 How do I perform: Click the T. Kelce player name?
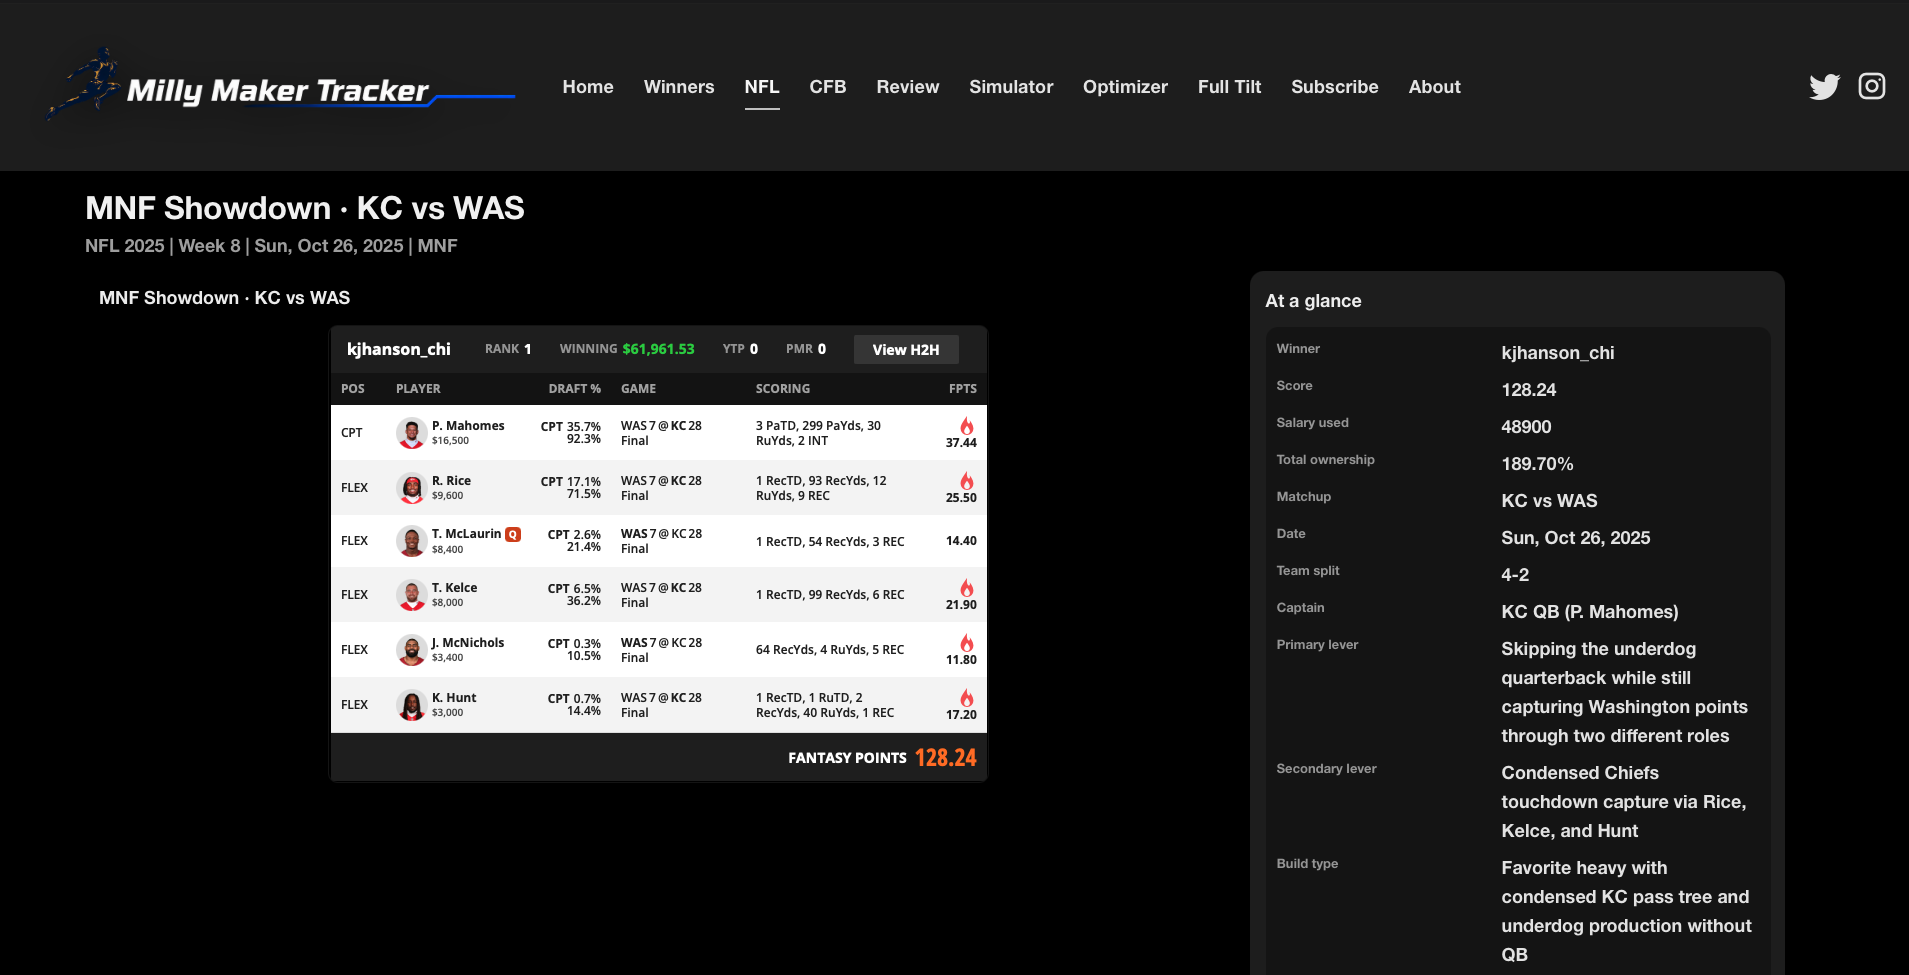[x=455, y=587]
